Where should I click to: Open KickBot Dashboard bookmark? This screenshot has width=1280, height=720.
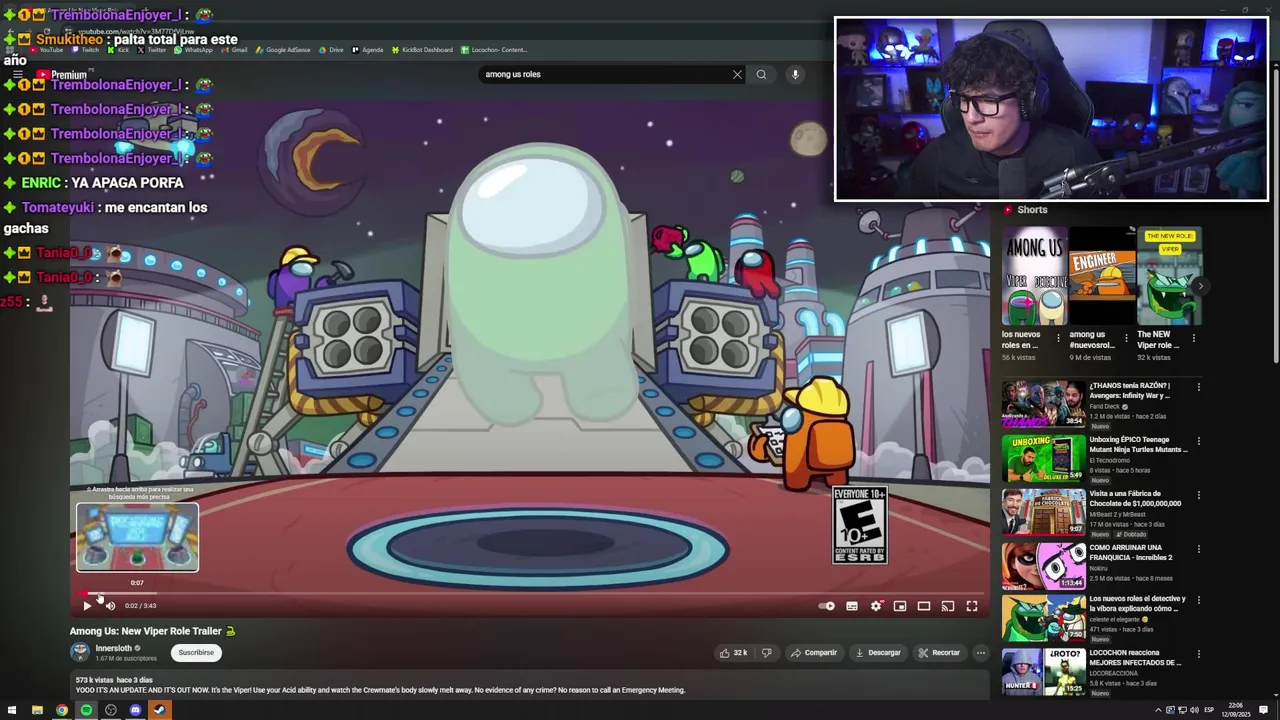click(x=422, y=50)
